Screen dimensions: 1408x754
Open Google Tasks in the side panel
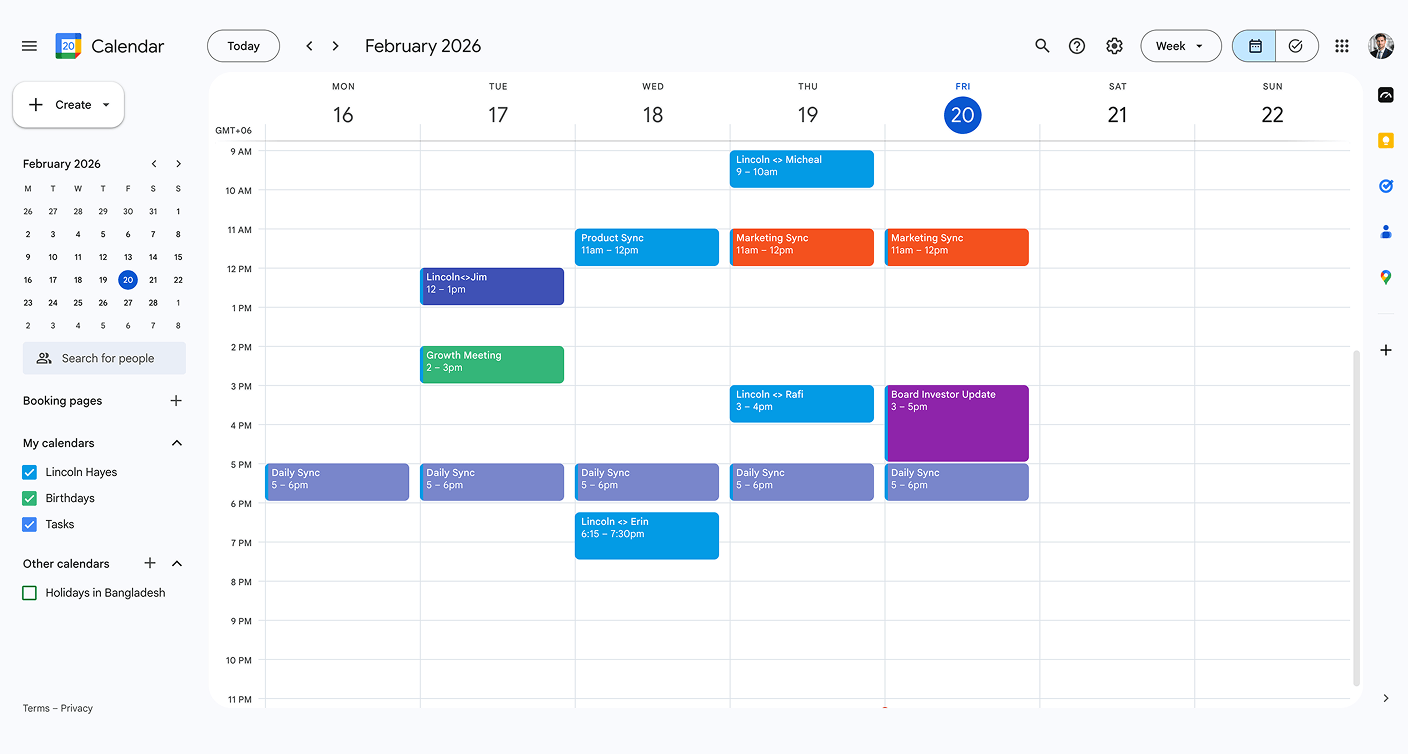pyautogui.click(x=1385, y=186)
